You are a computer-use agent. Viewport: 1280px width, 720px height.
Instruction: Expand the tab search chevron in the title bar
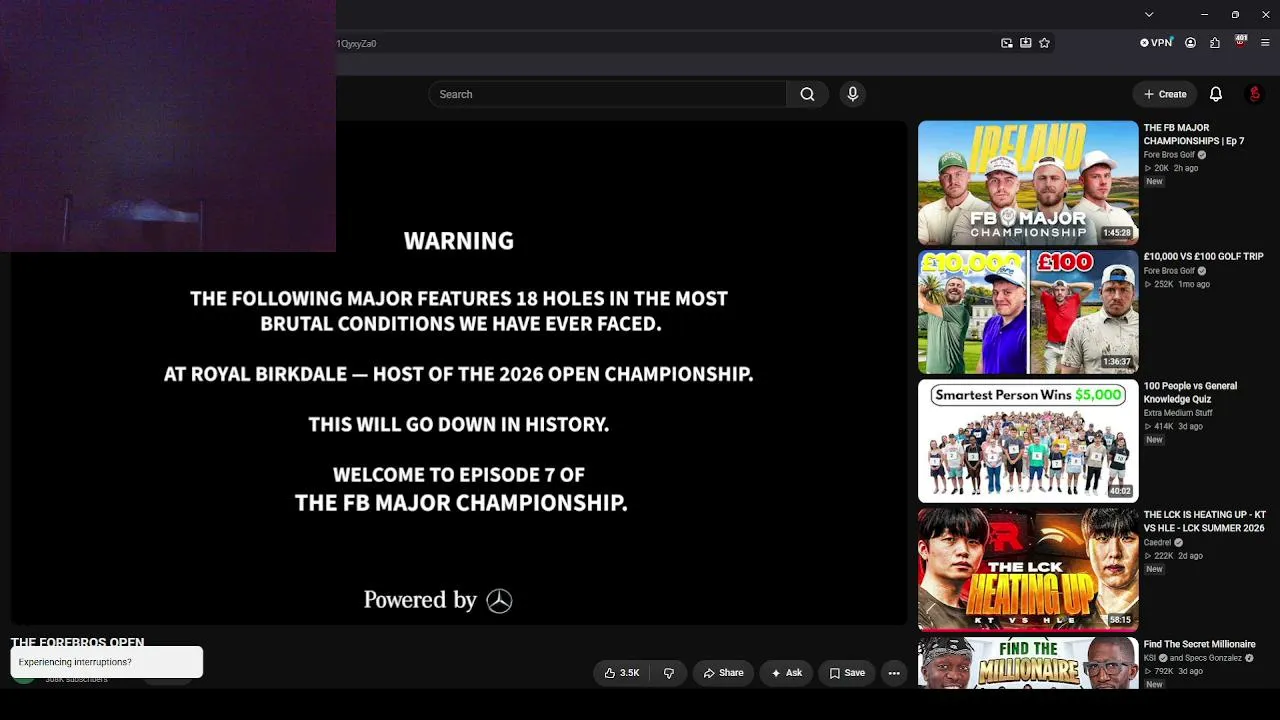[x=1149, y=14]
